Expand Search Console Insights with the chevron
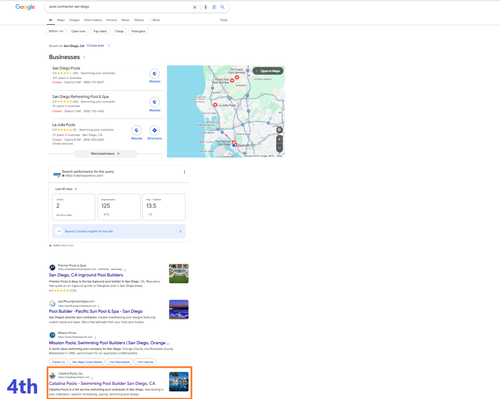Viewport: 500px width, 399px height. 180,231
